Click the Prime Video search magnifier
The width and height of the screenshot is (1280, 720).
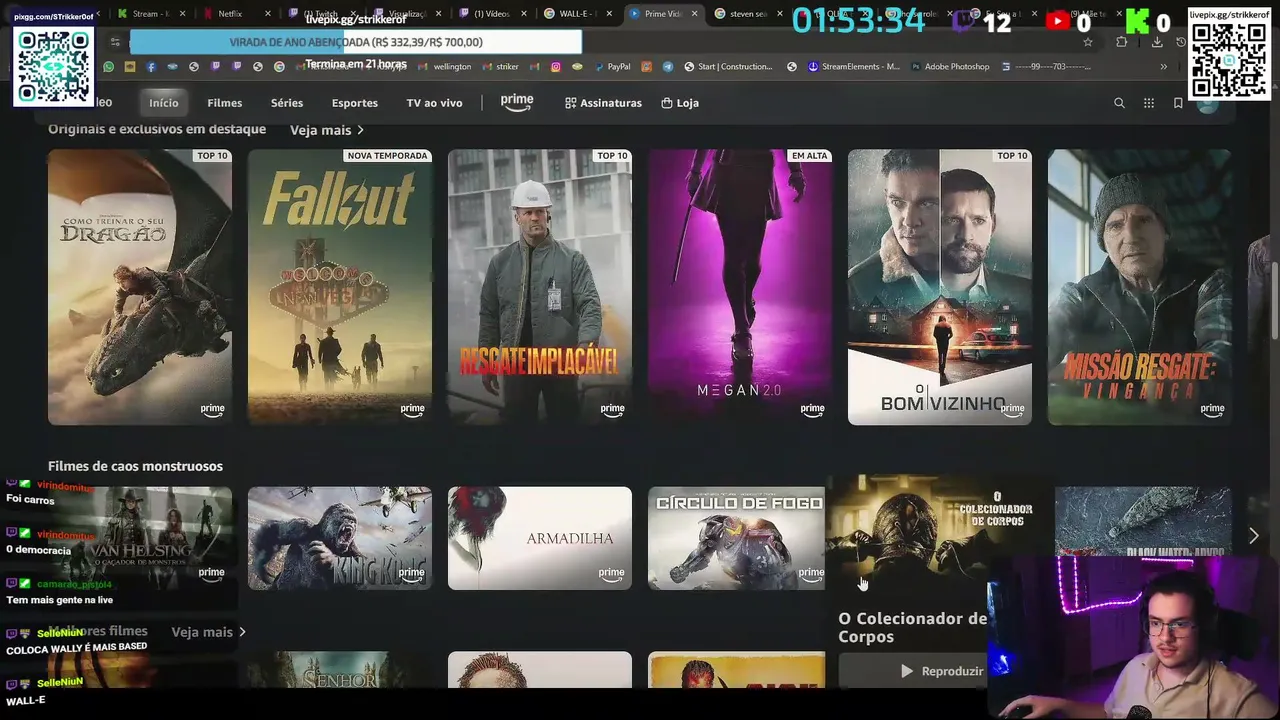coord(1119,103)
